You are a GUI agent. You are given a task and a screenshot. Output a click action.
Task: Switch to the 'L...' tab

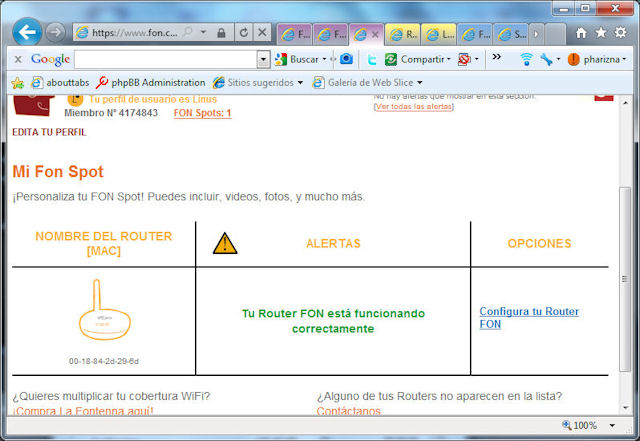coord(439,34)
